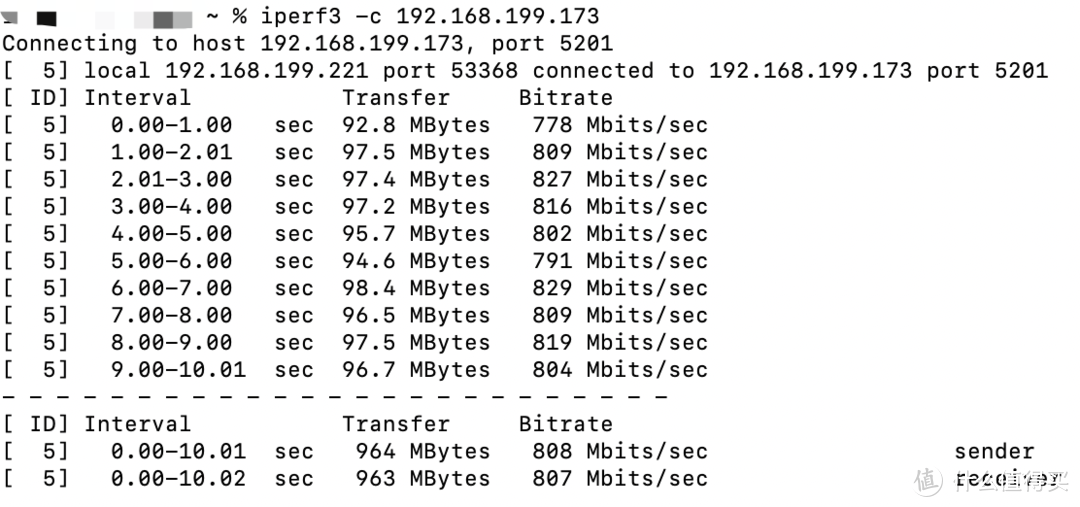The width and height of the screenshot is (1080, 507).
Task: Click the first "Transfer" column header
Action: pos(396,98)
